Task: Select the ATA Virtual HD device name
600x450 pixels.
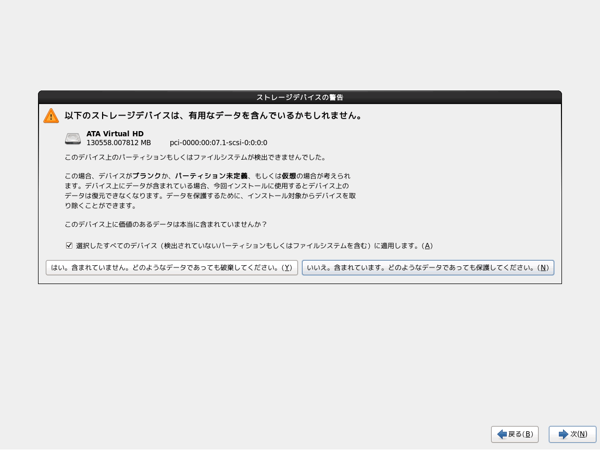Action: pos(115,134)
